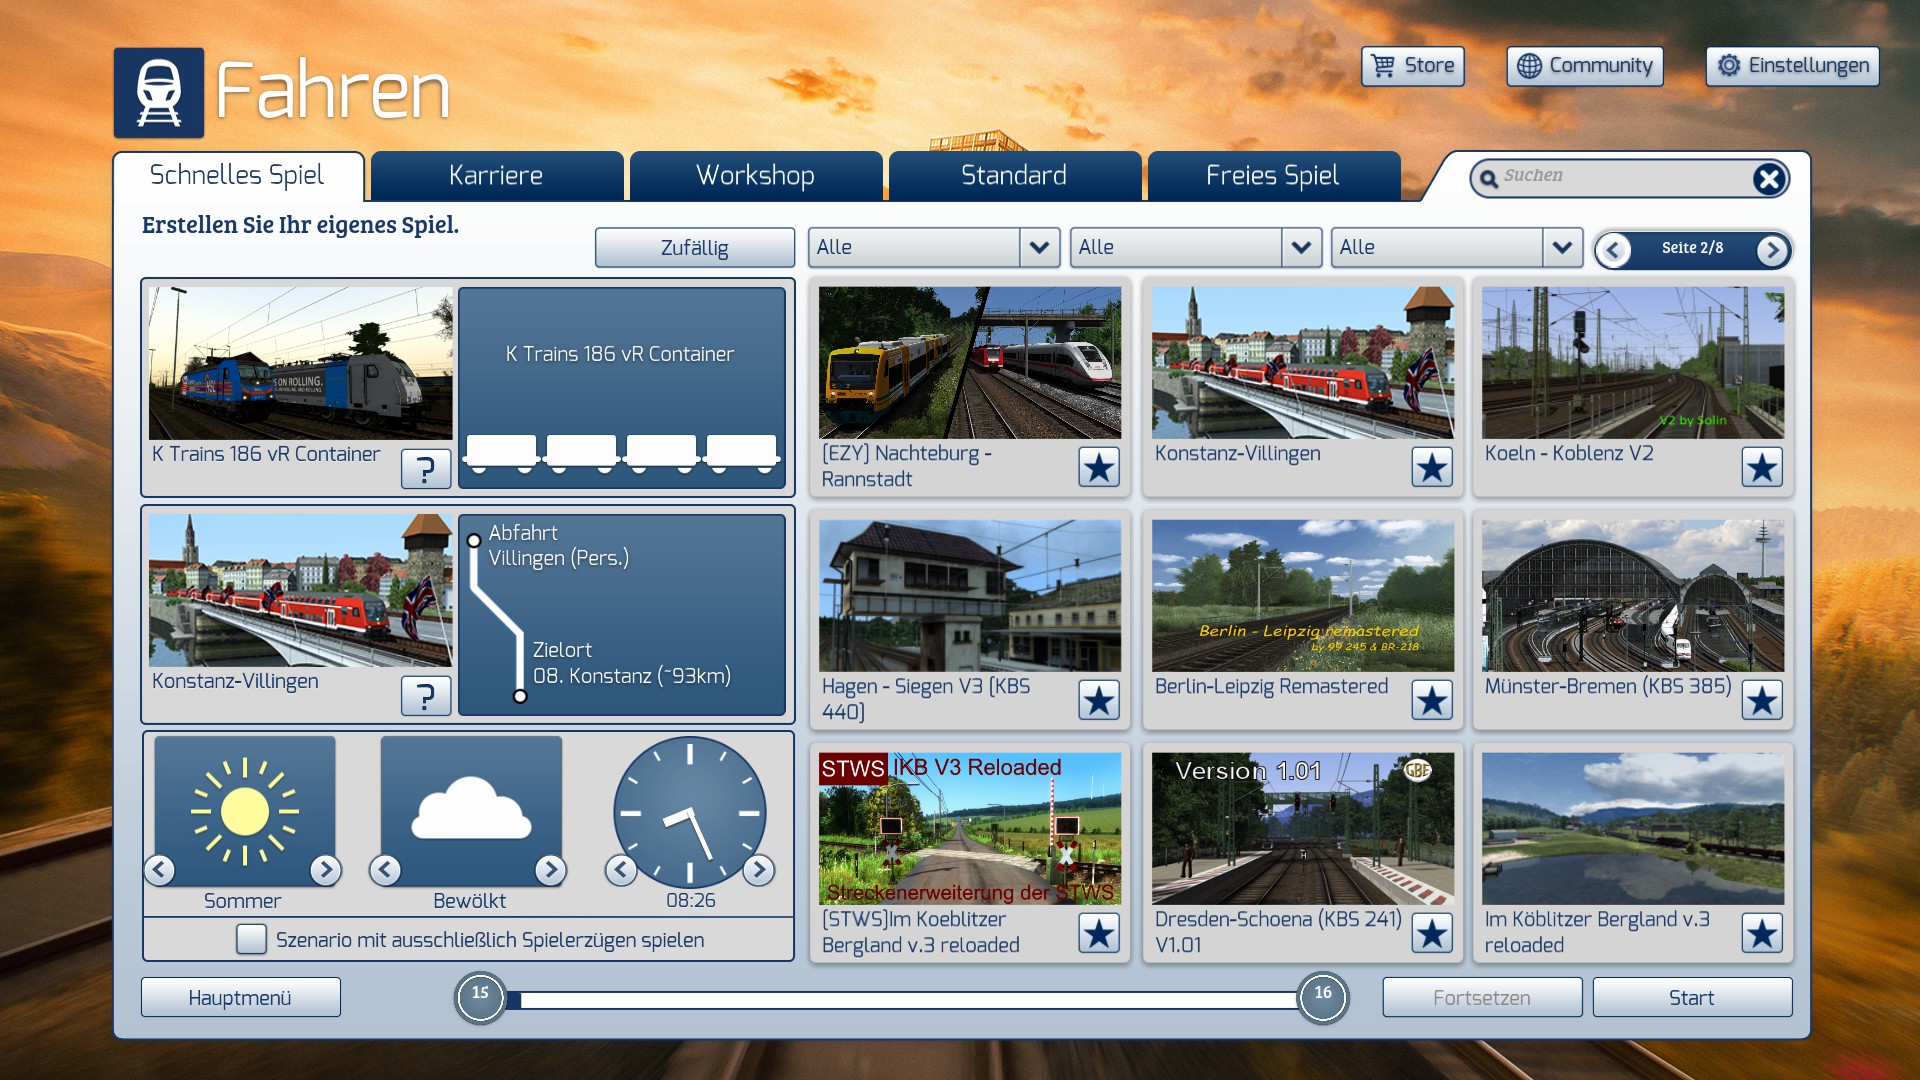Toggle favorite star for Dresden-Schoena V1.01
Screen dimensions: 1920x1080
[x=1431, y=933]
